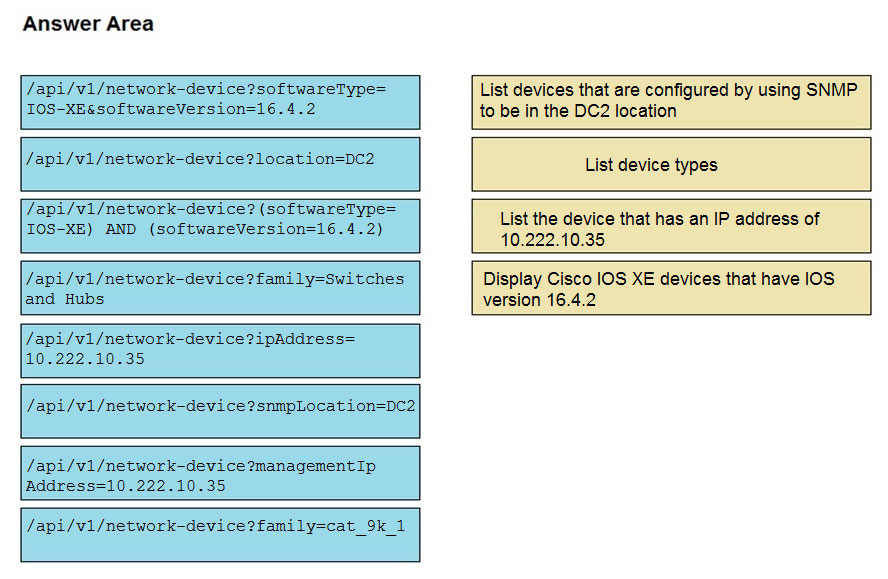This screenshot has height=579, width=888.
Task: Click 'version 16.4.2' text in yellow box
Action: click(x=539, y=300)
